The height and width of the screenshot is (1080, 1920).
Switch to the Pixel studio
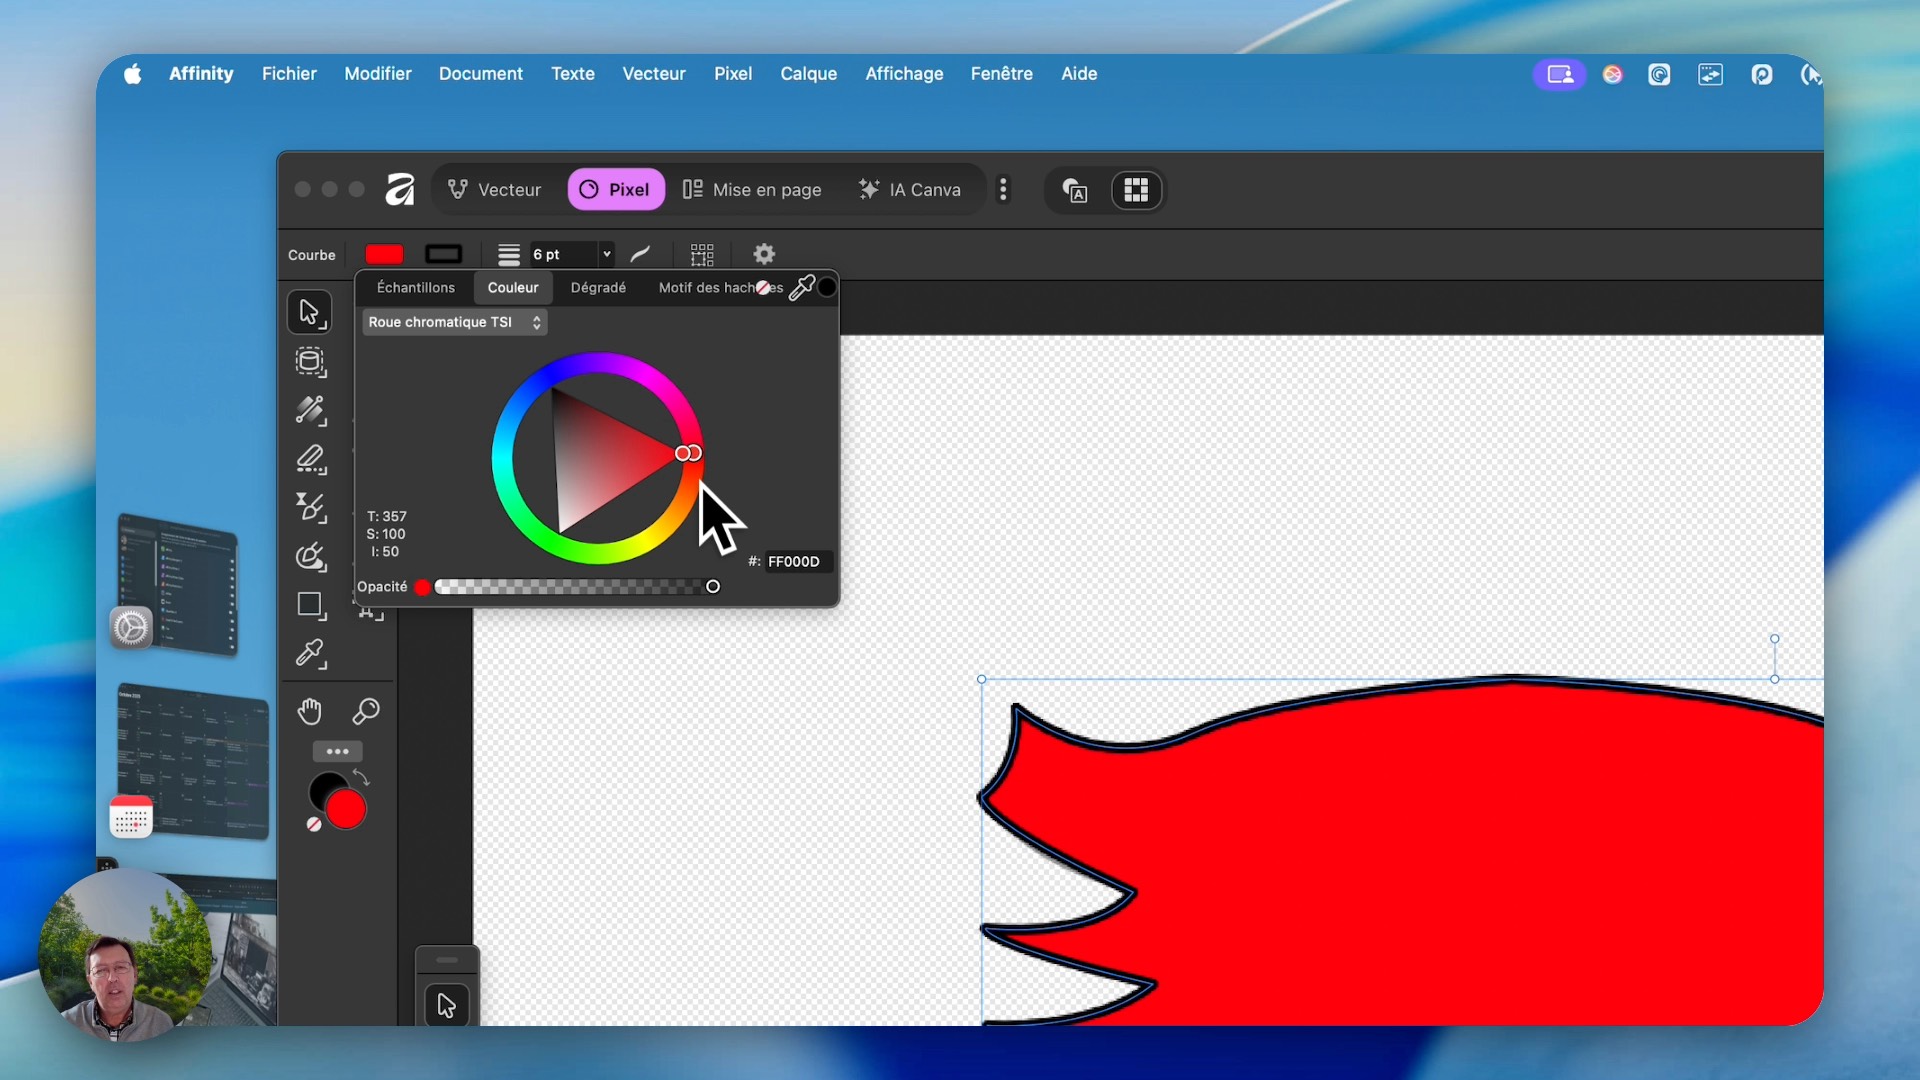click(615, 190)
